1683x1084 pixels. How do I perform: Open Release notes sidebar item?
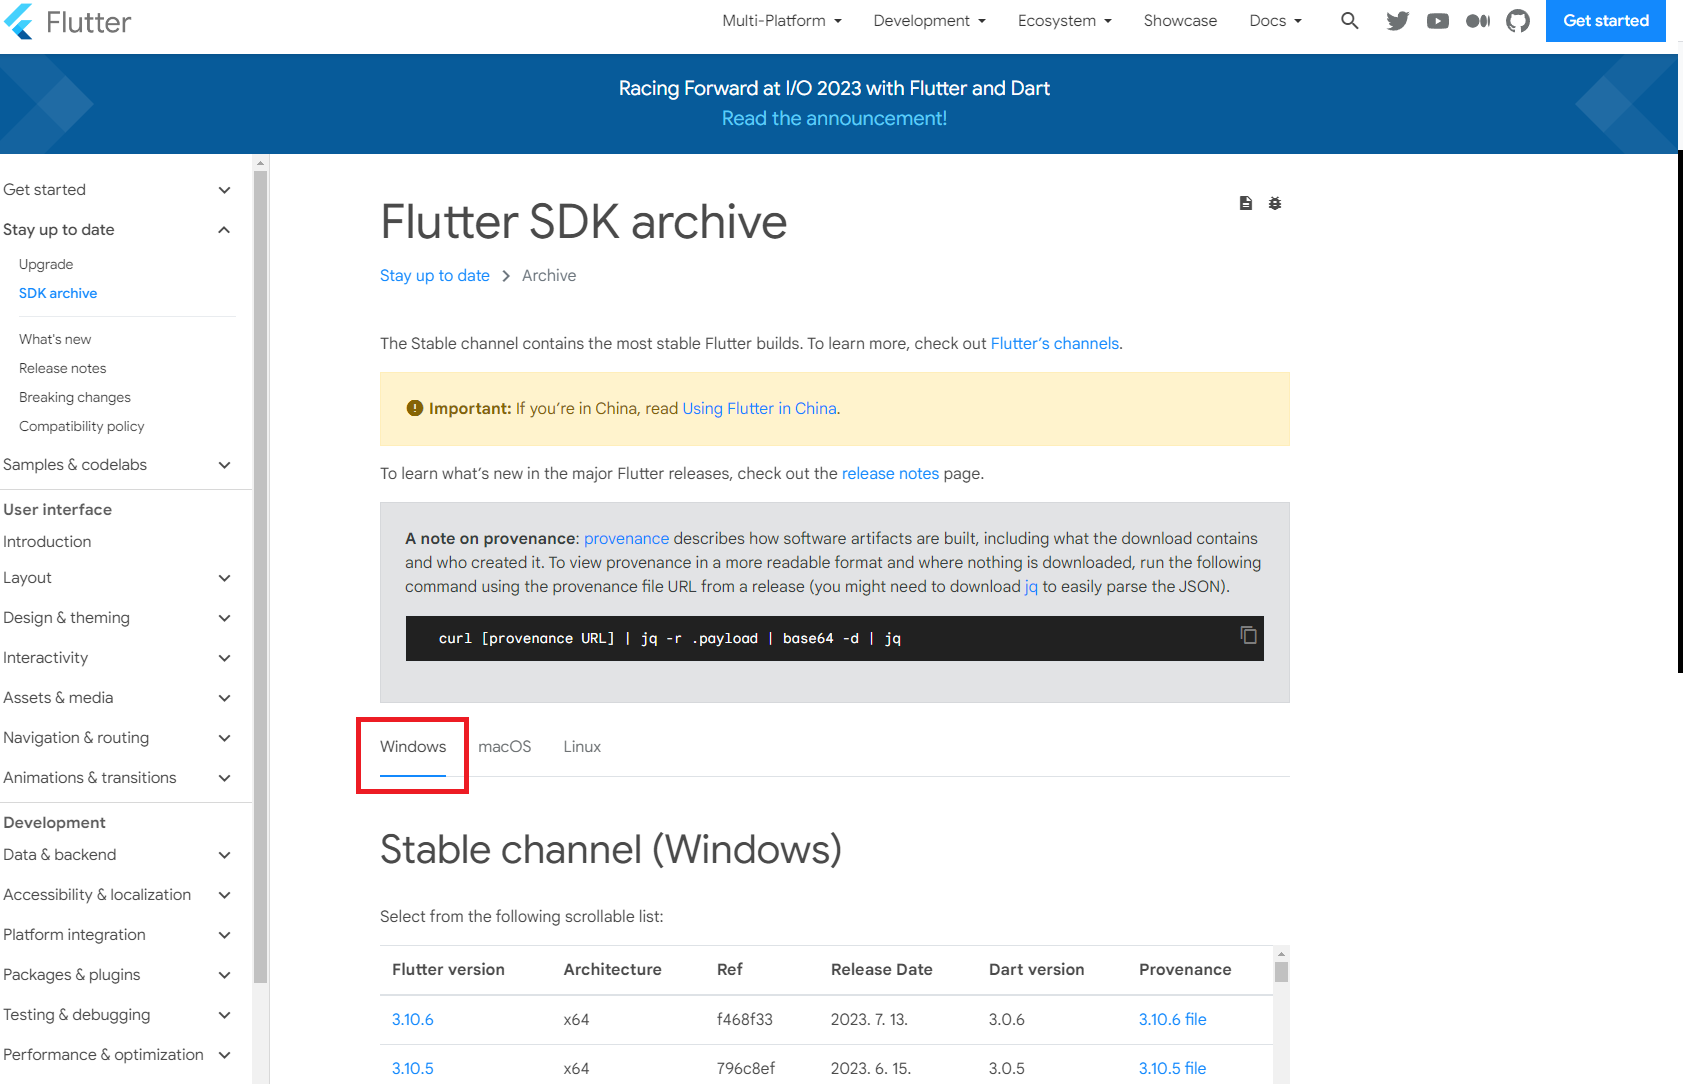(x=62, y=368)
